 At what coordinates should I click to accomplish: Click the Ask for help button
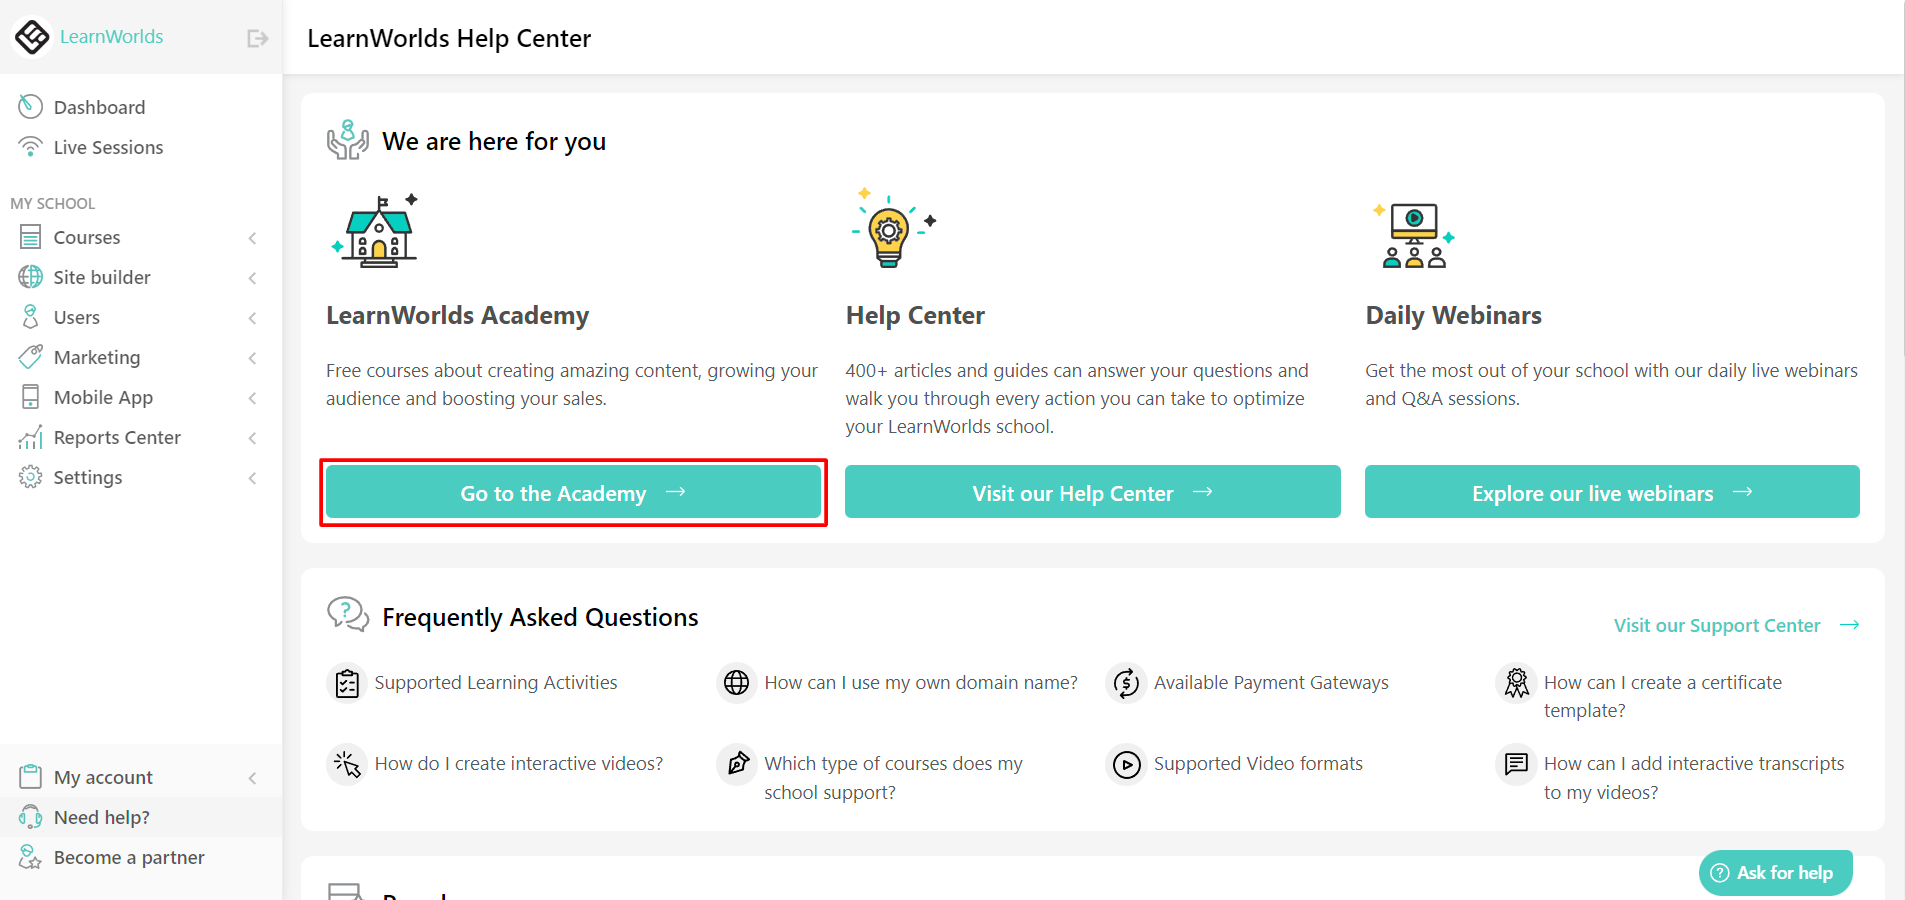(x=1775, y=872)
